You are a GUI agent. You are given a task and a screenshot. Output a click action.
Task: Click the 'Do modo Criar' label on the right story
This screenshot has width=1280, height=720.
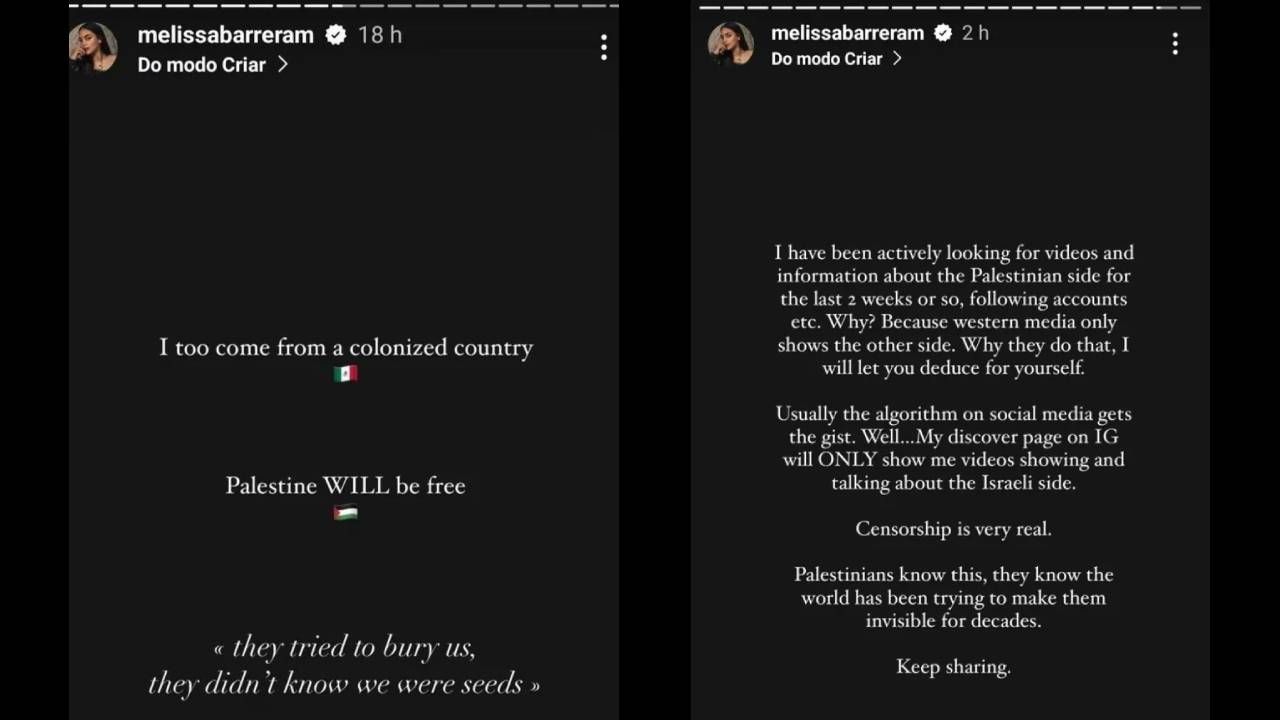pyautogui.click(x=827, y=59)
